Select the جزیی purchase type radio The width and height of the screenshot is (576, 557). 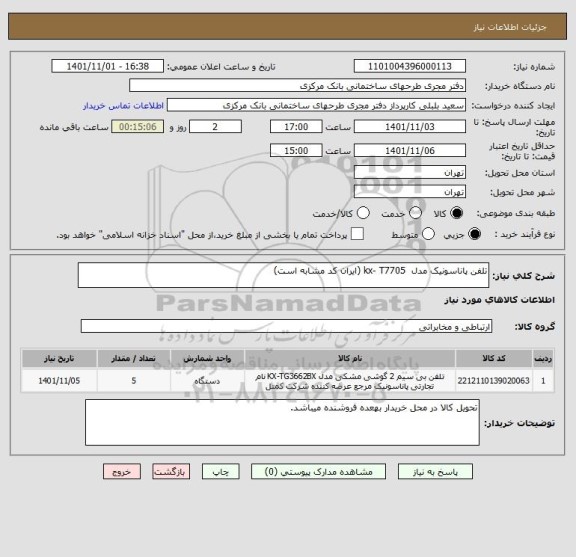[474, 234]
